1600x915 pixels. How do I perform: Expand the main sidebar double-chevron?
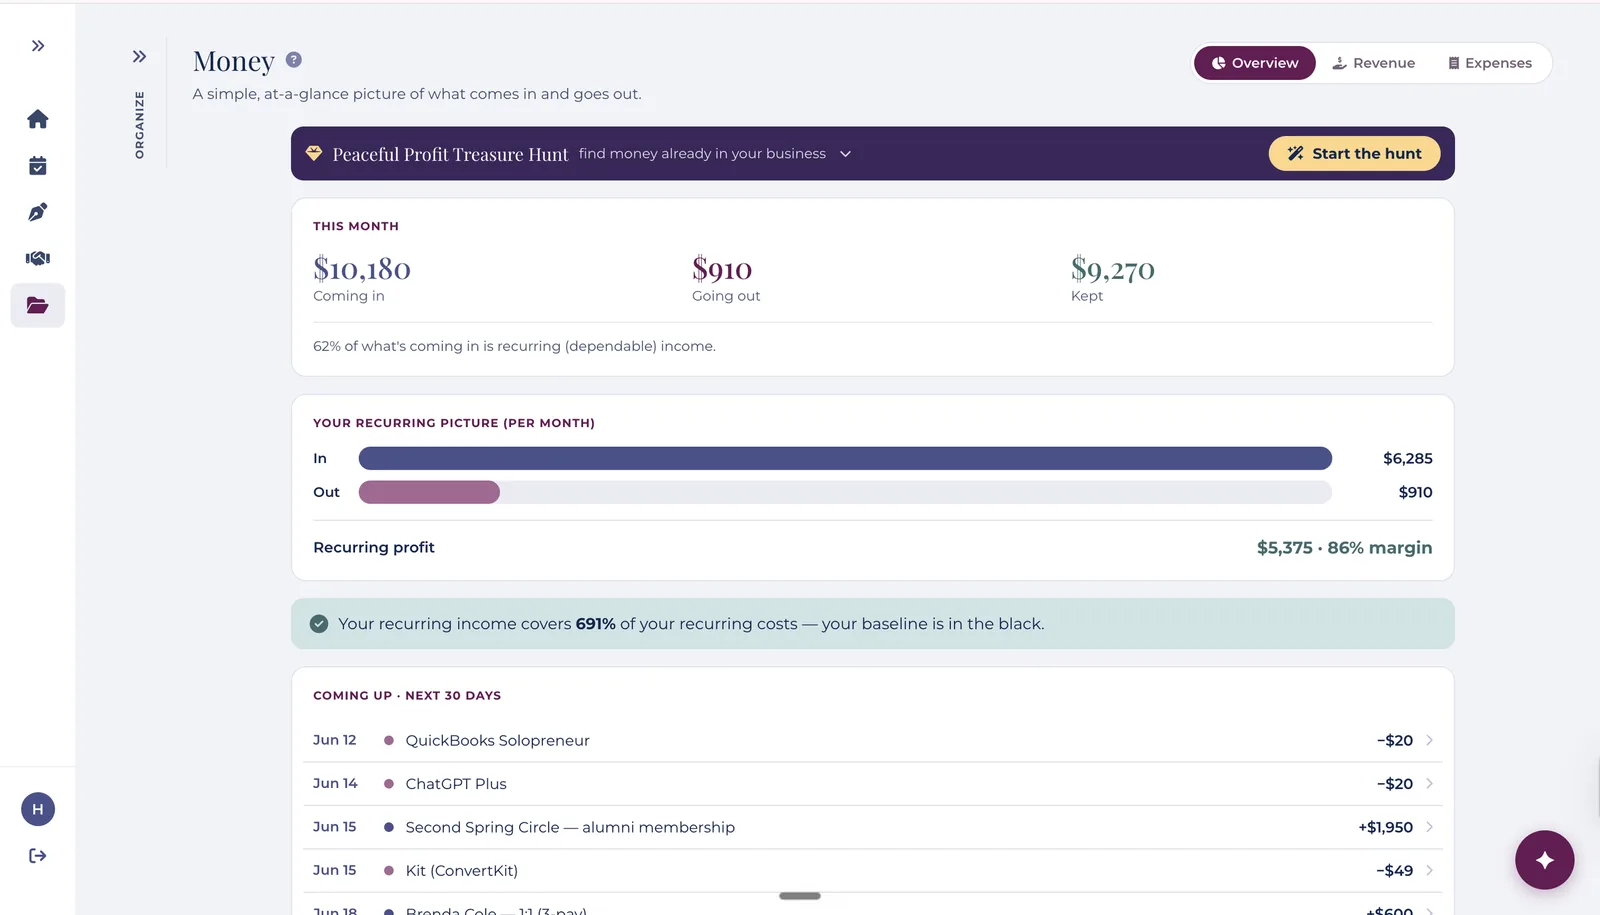pos(38,46)
